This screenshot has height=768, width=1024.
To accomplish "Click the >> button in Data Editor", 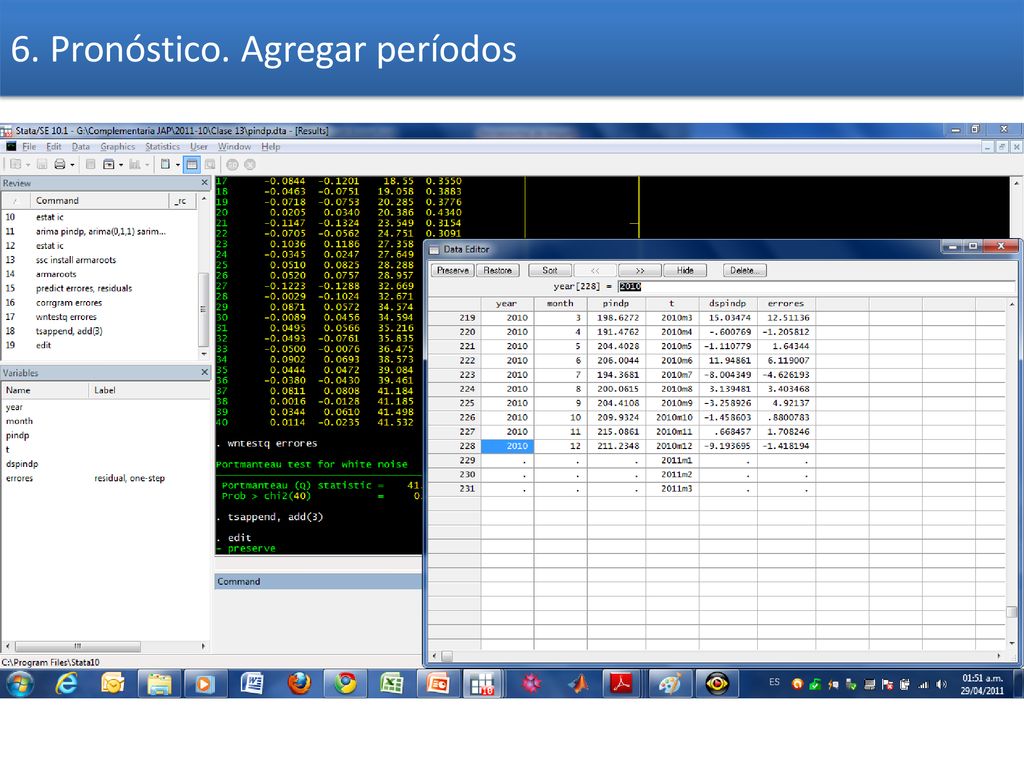I will pos(640,270).
